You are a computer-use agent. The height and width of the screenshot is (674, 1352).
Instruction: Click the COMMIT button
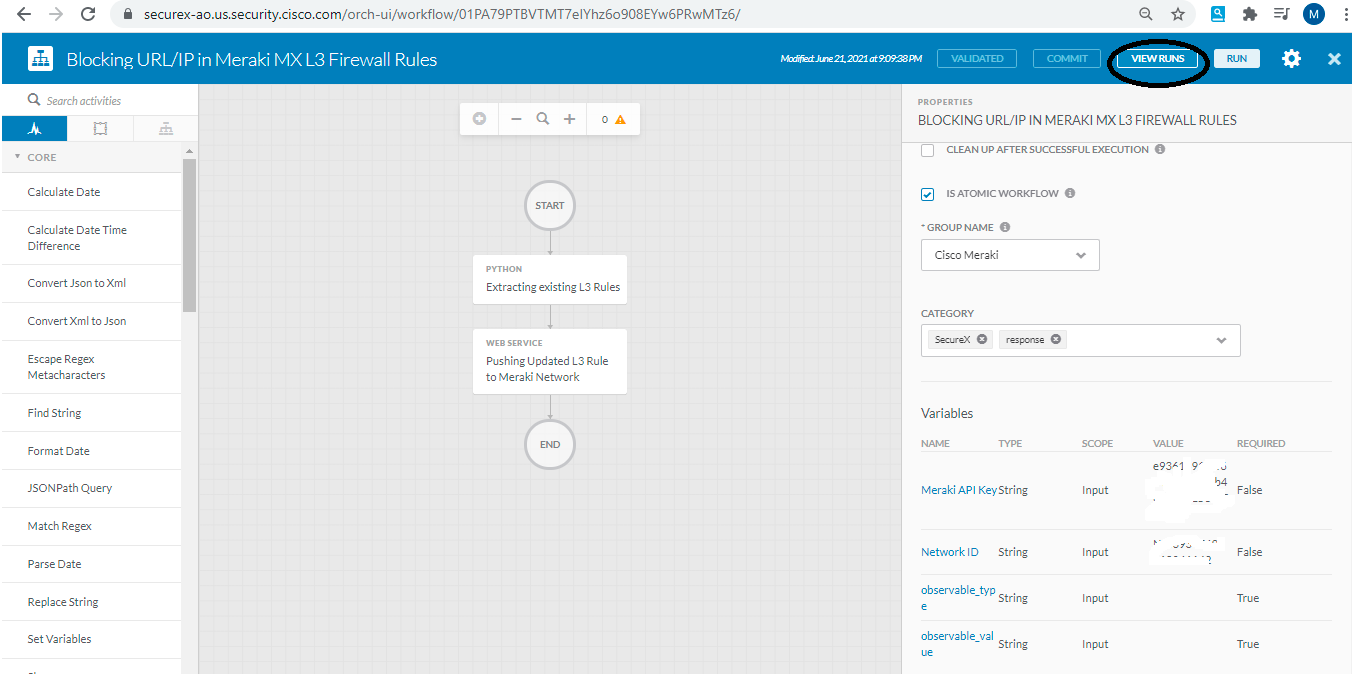tap(1067, 58)
